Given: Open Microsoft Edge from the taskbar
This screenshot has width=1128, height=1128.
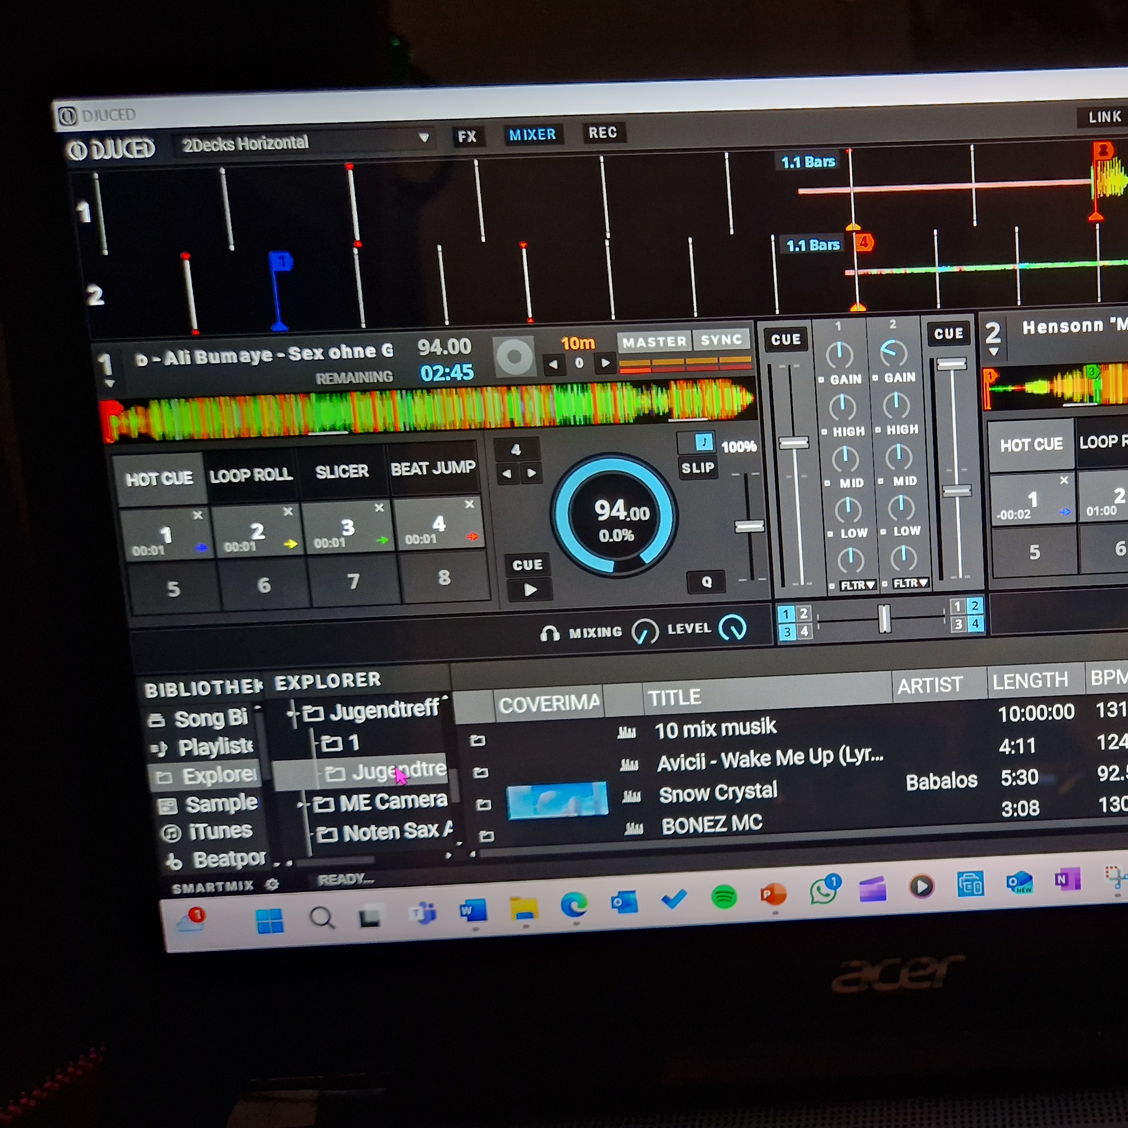Looking at the screenshot, I should pyautogui.click(x=573, y=904).
